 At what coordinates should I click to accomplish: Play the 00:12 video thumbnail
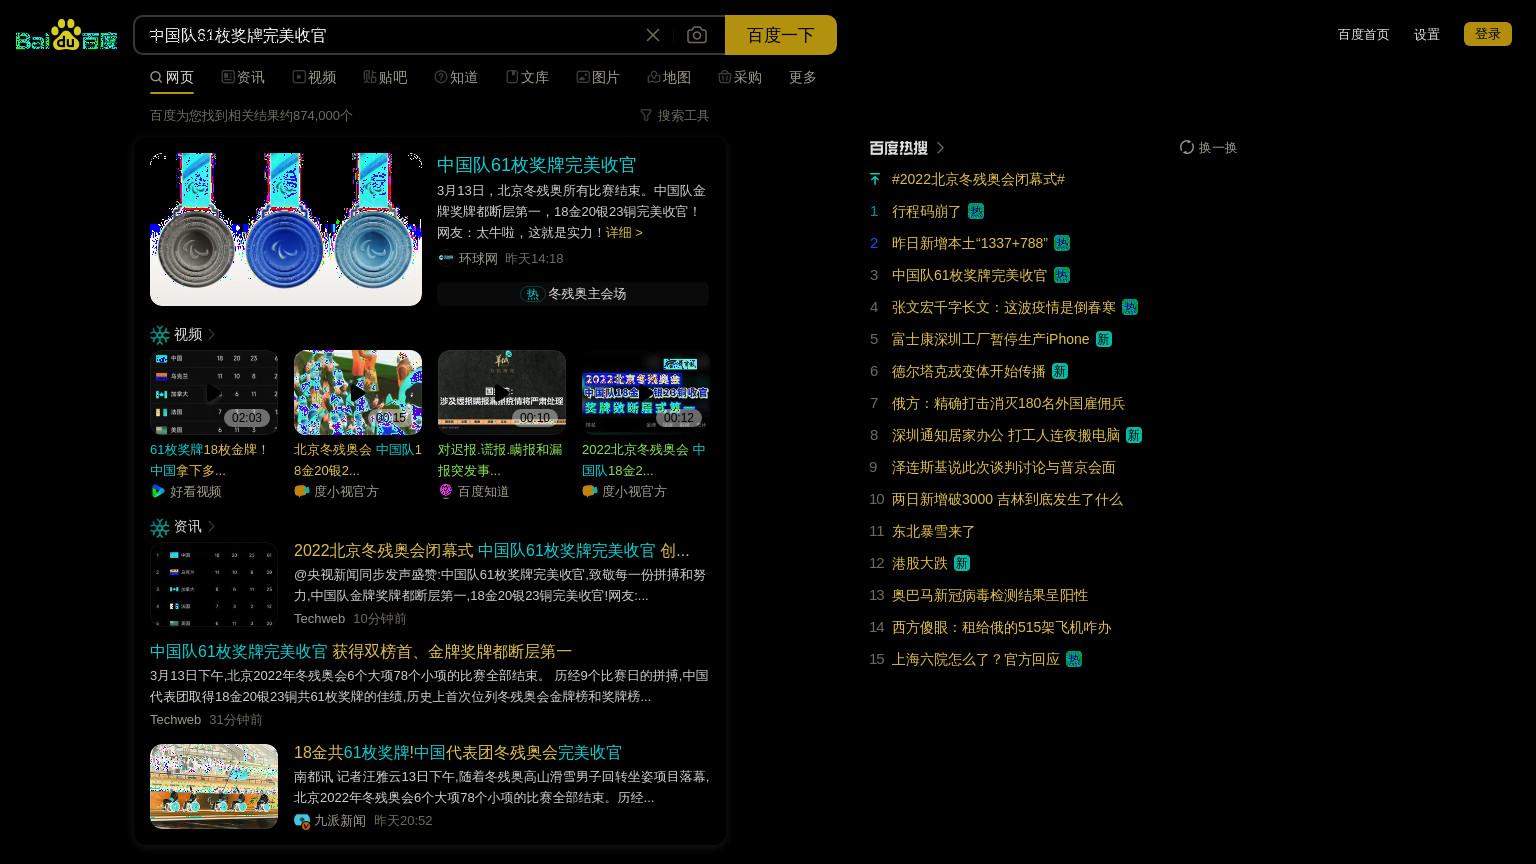point(646,392)
